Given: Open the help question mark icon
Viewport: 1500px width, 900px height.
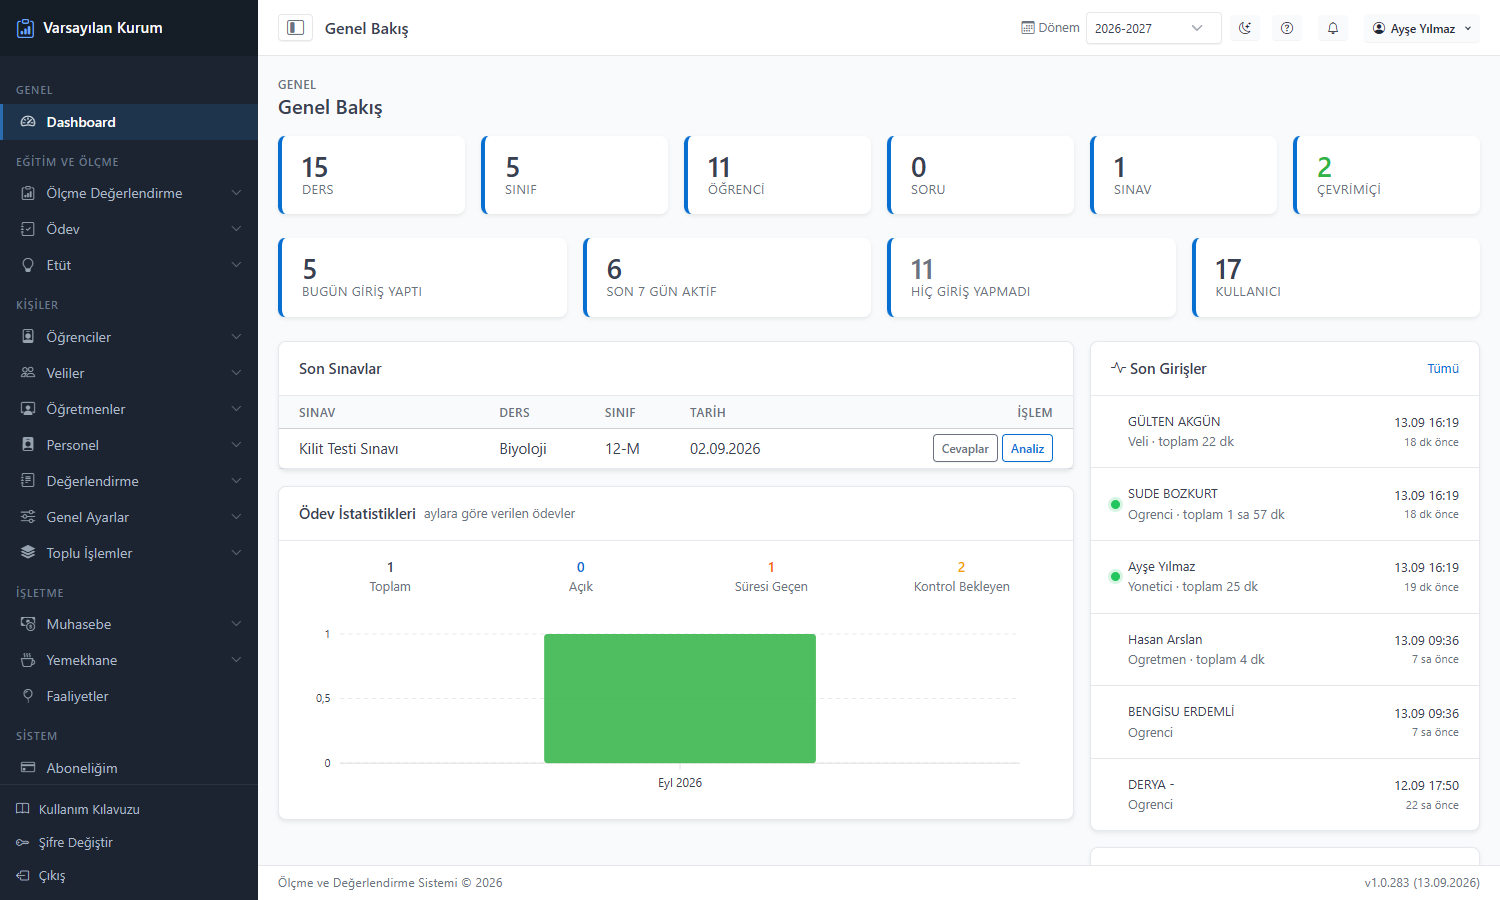Looking at the screenshot, I should click(x=1287, y=28).
